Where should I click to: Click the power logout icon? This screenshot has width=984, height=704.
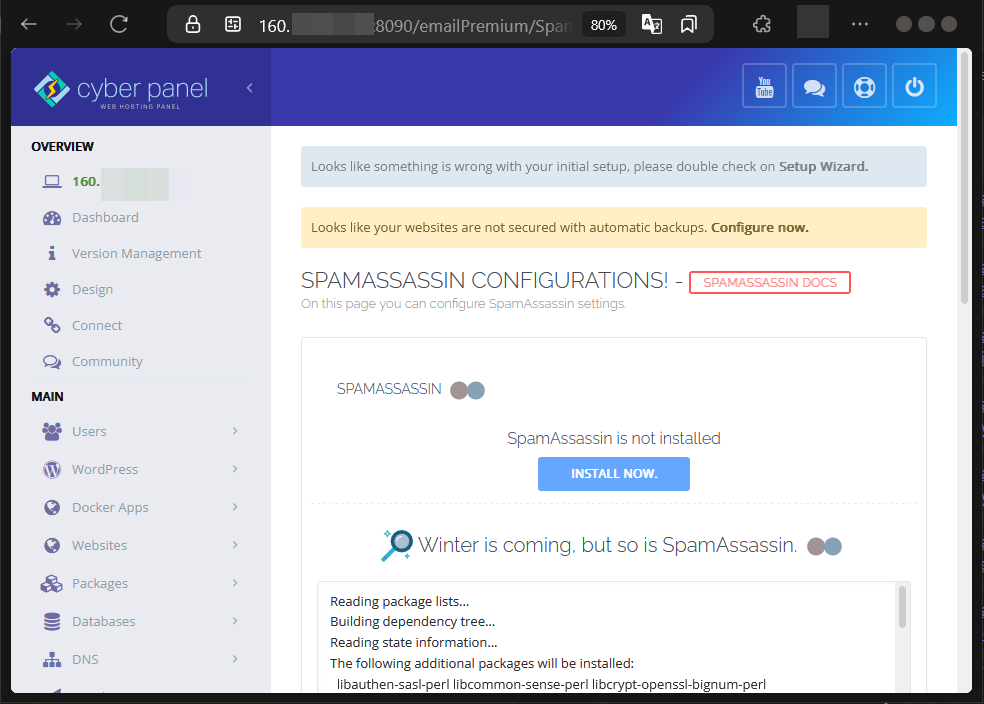(914, 86)
